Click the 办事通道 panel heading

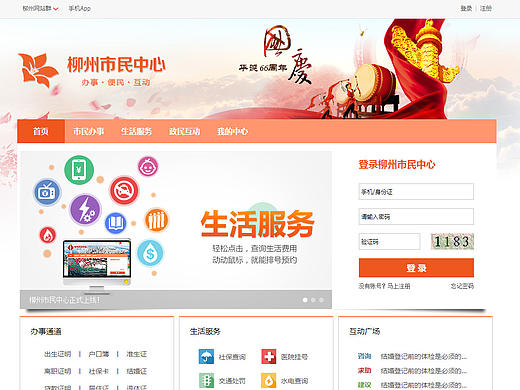pyautogui.click(x=46, y=331)
